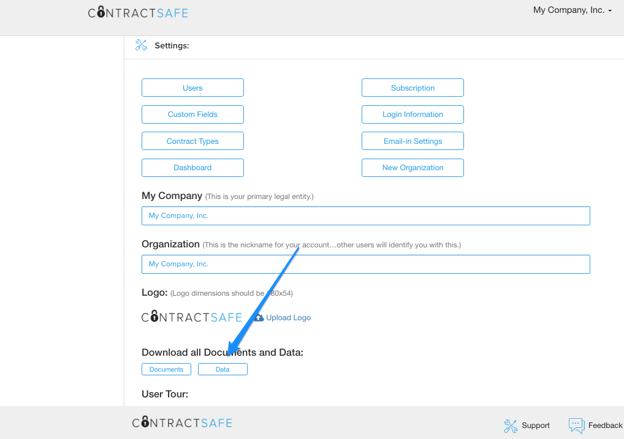This screenshot has height=439, width=624.
Task: Open Login Information settings
Action: click(x=412, y=114)
